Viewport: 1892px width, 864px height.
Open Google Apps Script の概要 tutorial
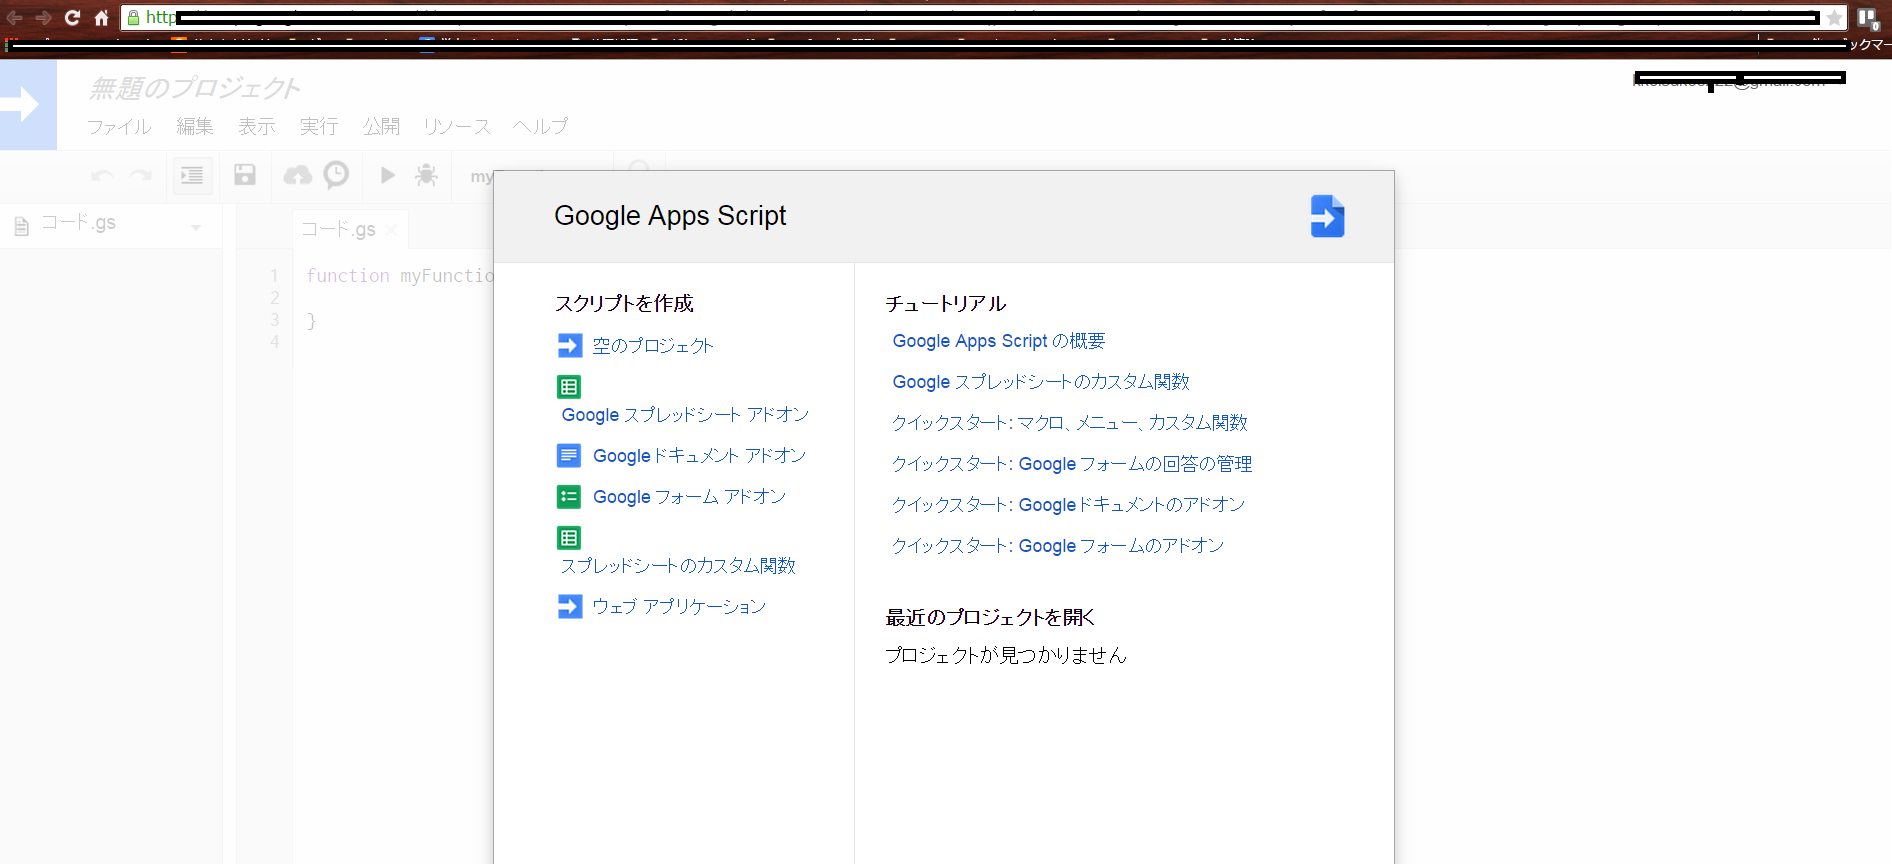pos(998,341)
